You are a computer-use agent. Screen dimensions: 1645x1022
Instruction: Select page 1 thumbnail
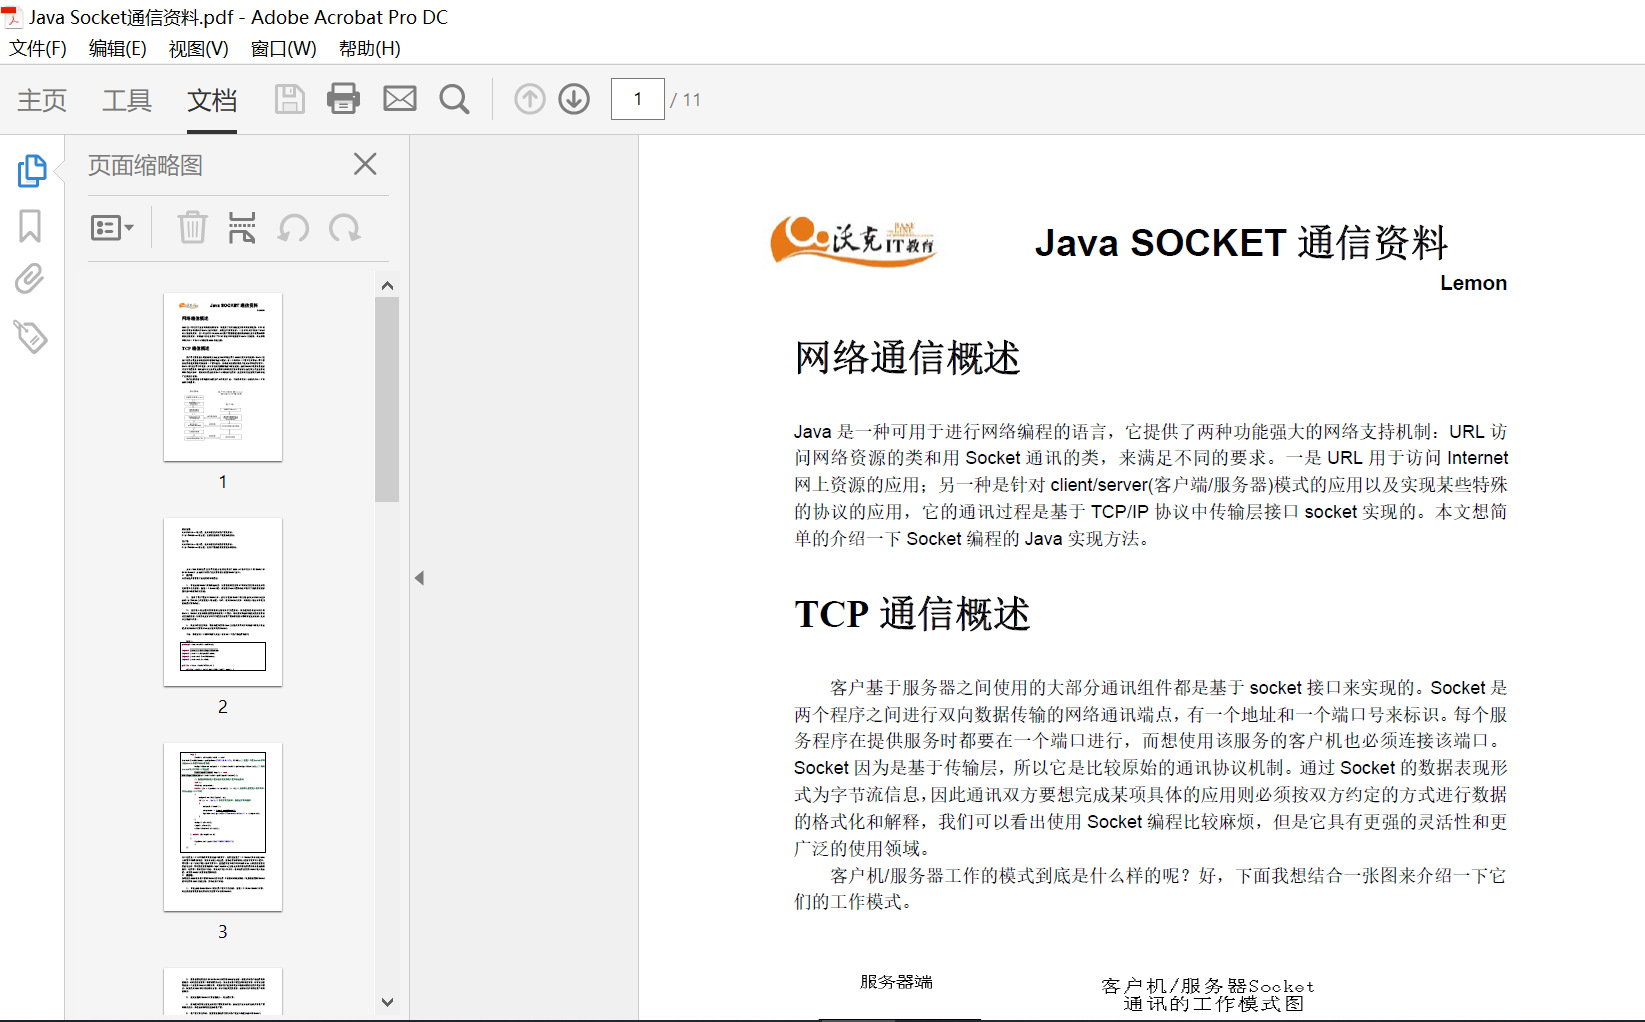[x=223, y=377]
